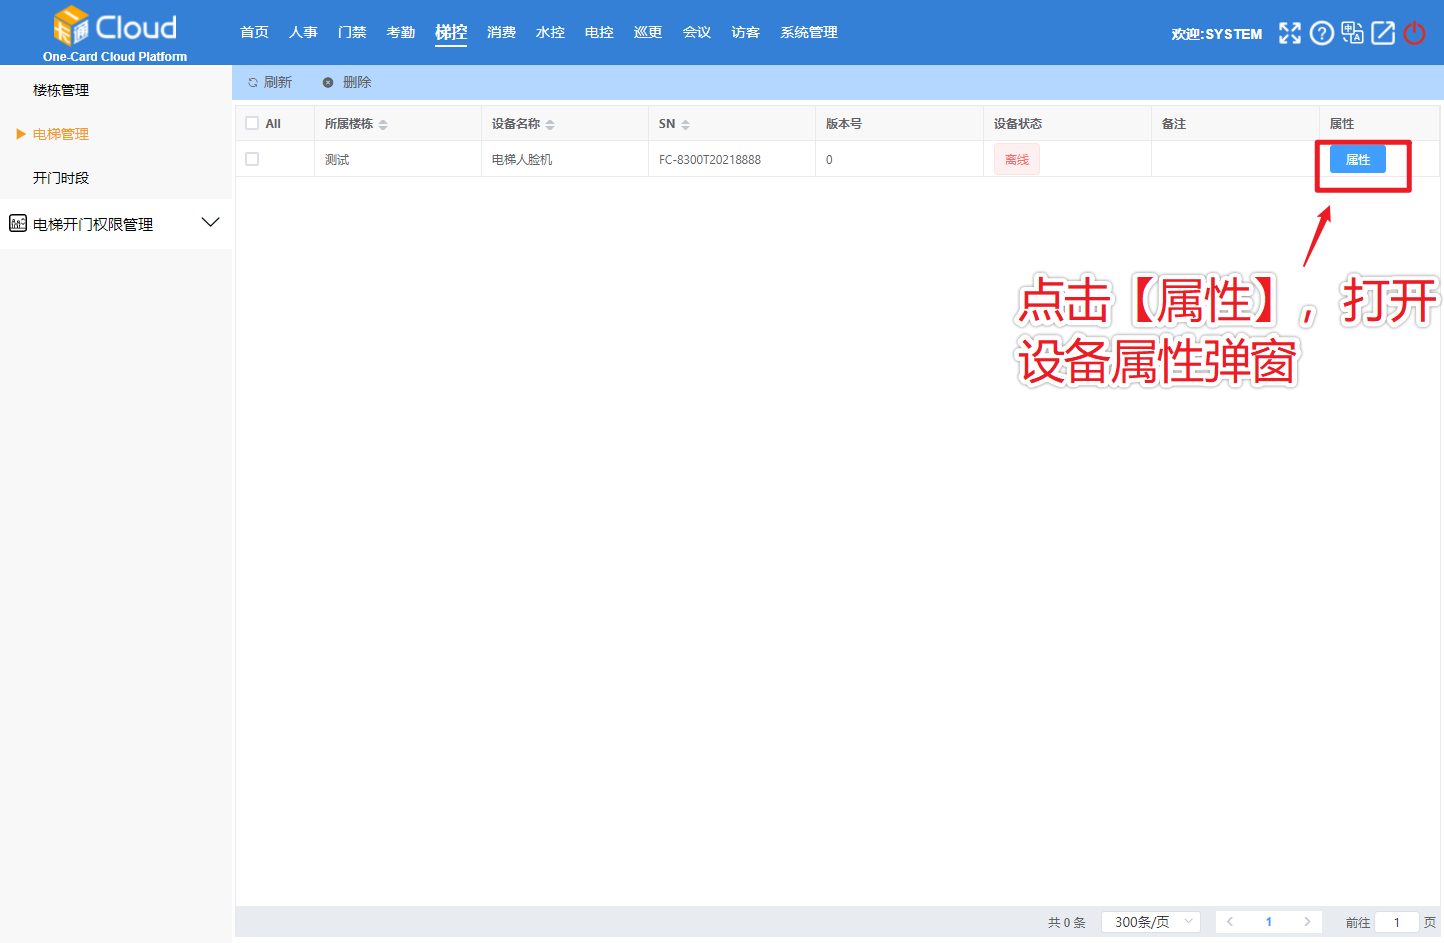Click the language translation icon
Screen dimensions: 1444x943
click(1352, 33)
